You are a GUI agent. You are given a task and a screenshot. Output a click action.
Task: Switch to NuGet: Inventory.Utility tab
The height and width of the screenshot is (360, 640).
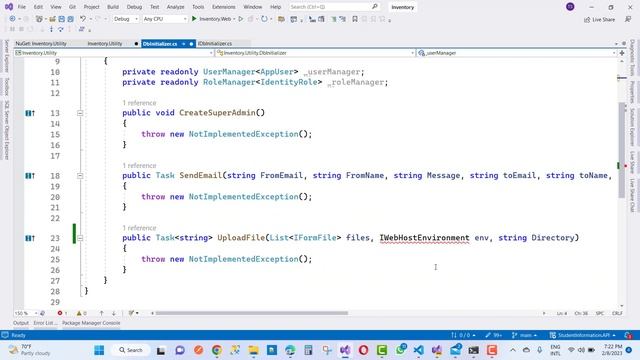pos(41,43)
